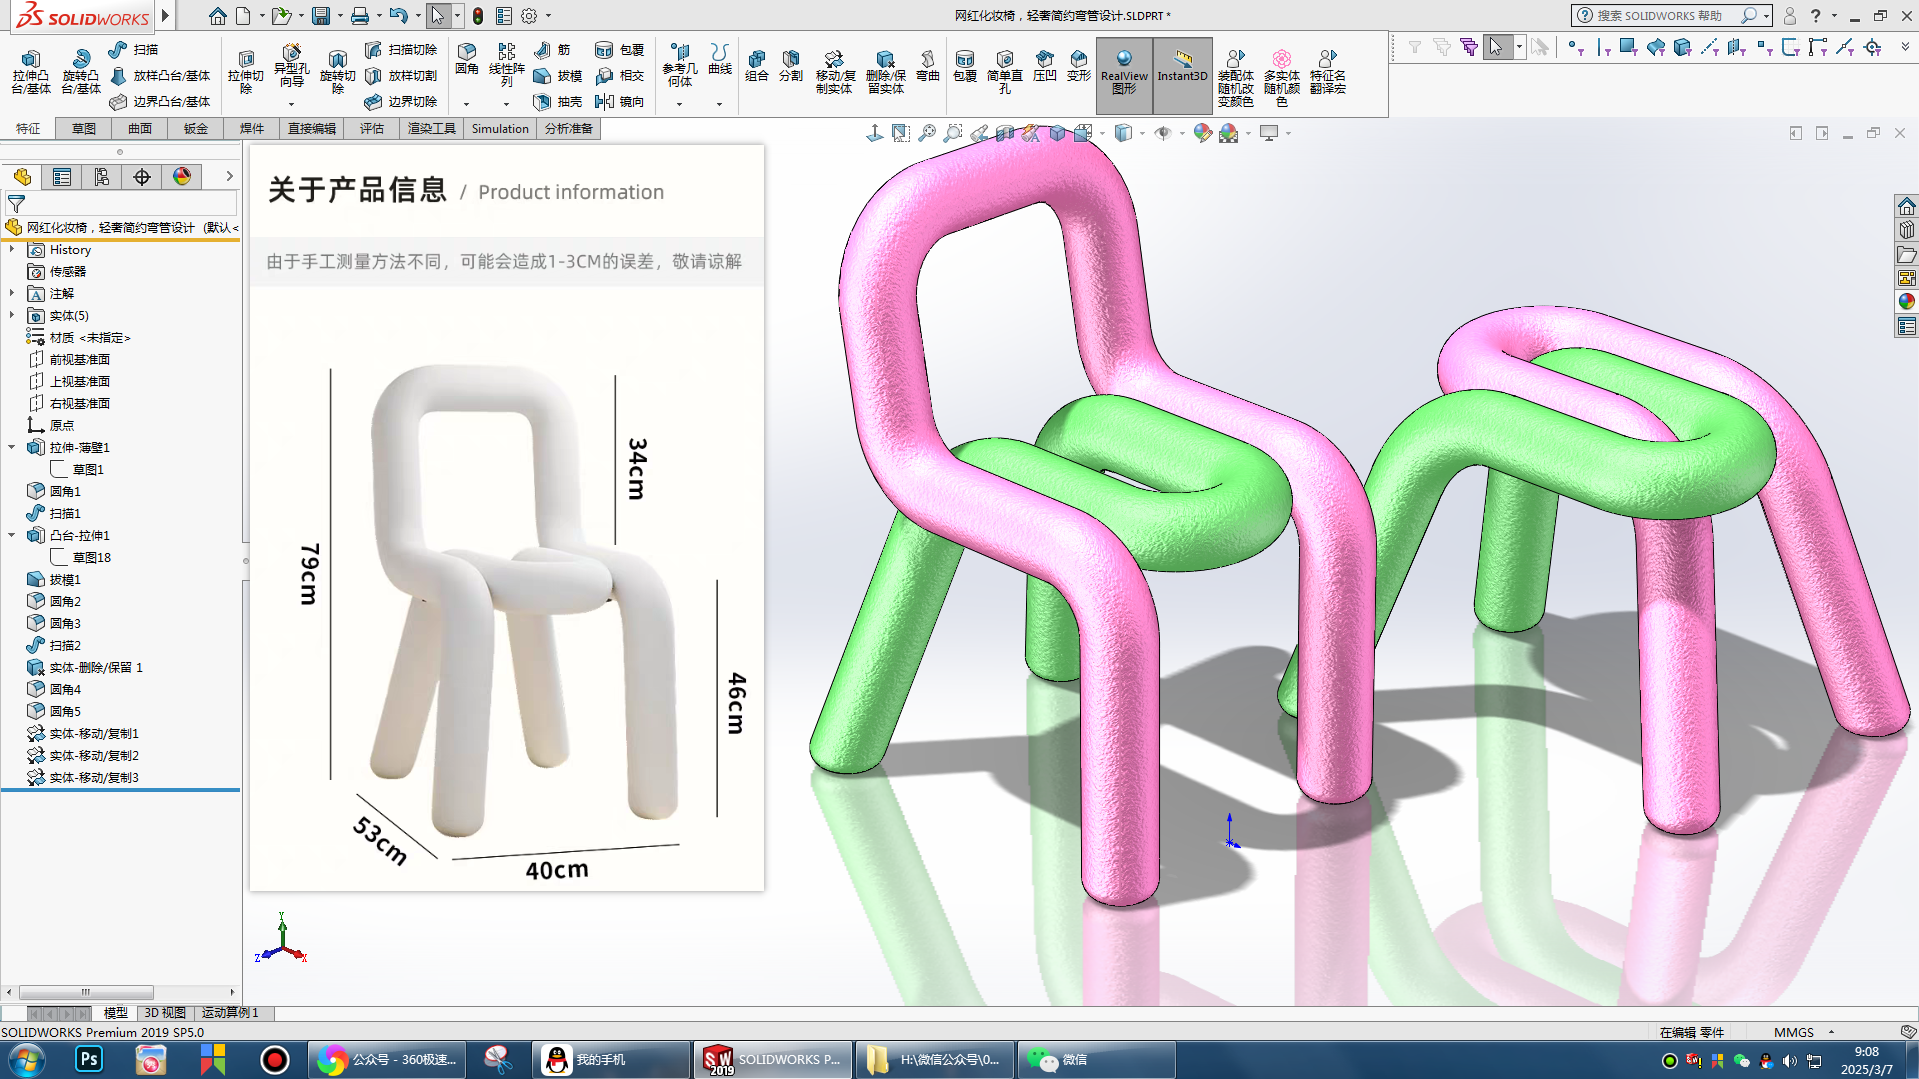Collapse the 凸台-拉伸1 feature node
This screenshot has height=1079, width=1919.
tap(12, 535)
